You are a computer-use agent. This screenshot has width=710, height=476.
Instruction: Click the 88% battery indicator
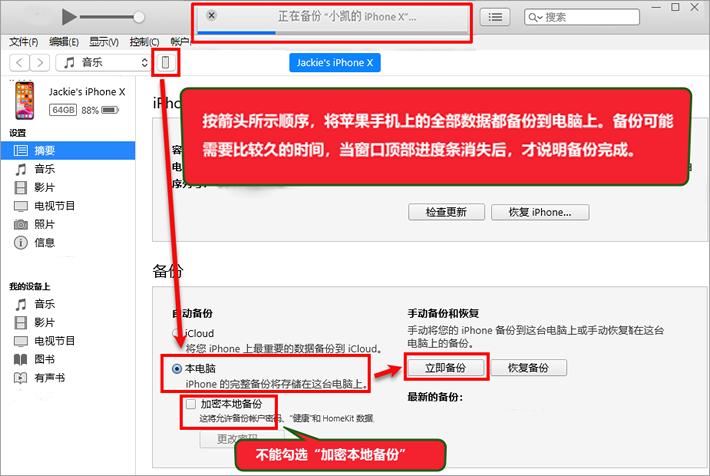[100, 110]
